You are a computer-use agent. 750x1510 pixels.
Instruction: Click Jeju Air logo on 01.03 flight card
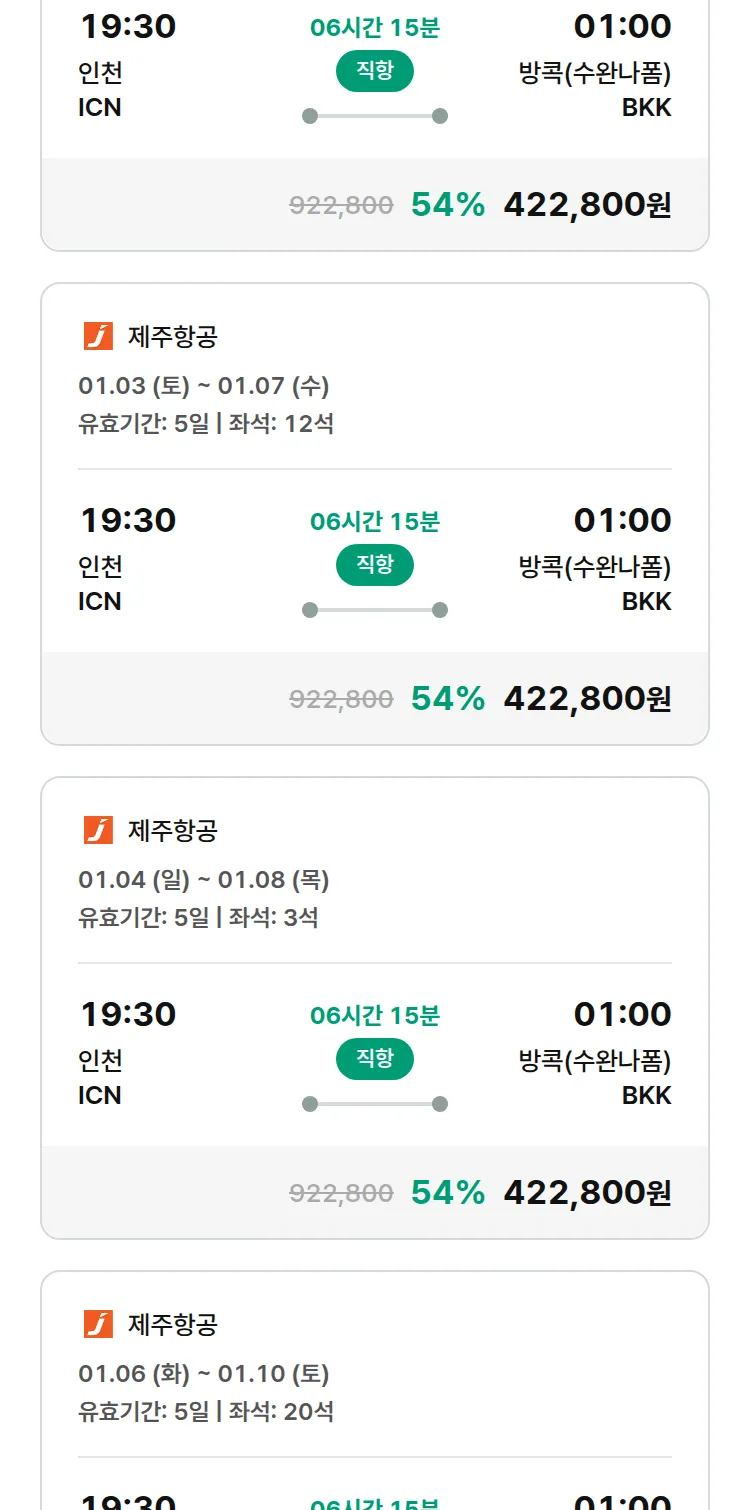[x=98, y=336]
